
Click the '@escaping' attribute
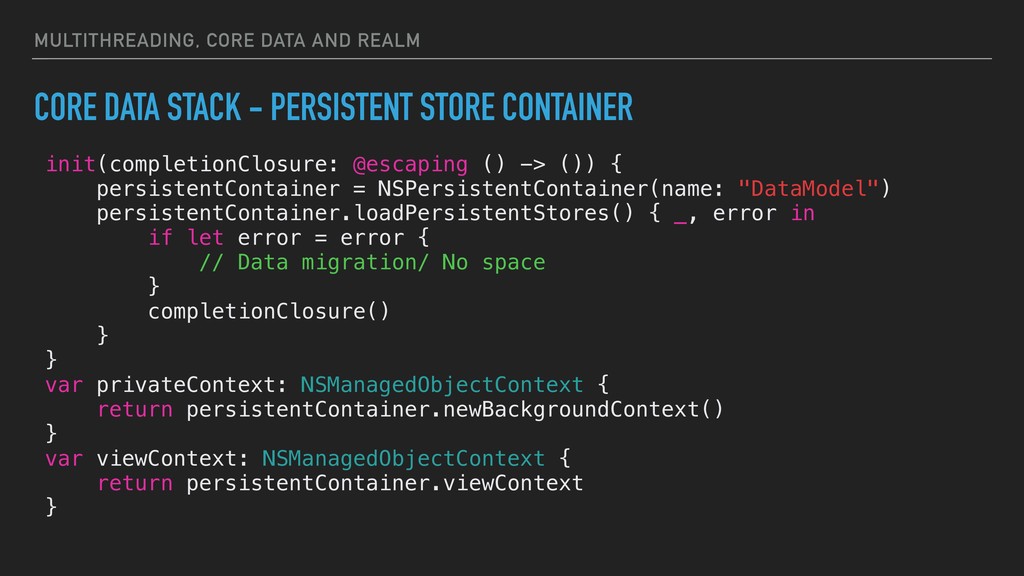[x=410, y=165]
